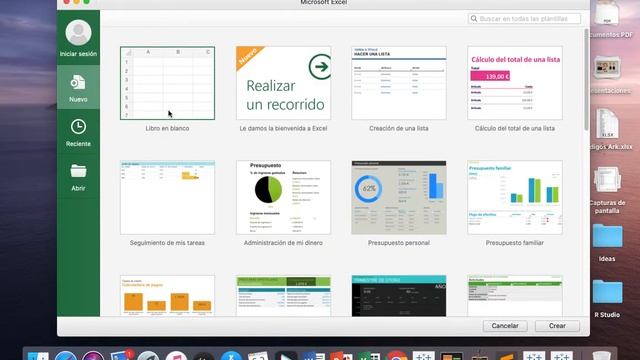This screenshot has width=640, height=360.
Task: Click the template gallery vertical scrollbar
Action: [587, 80]
